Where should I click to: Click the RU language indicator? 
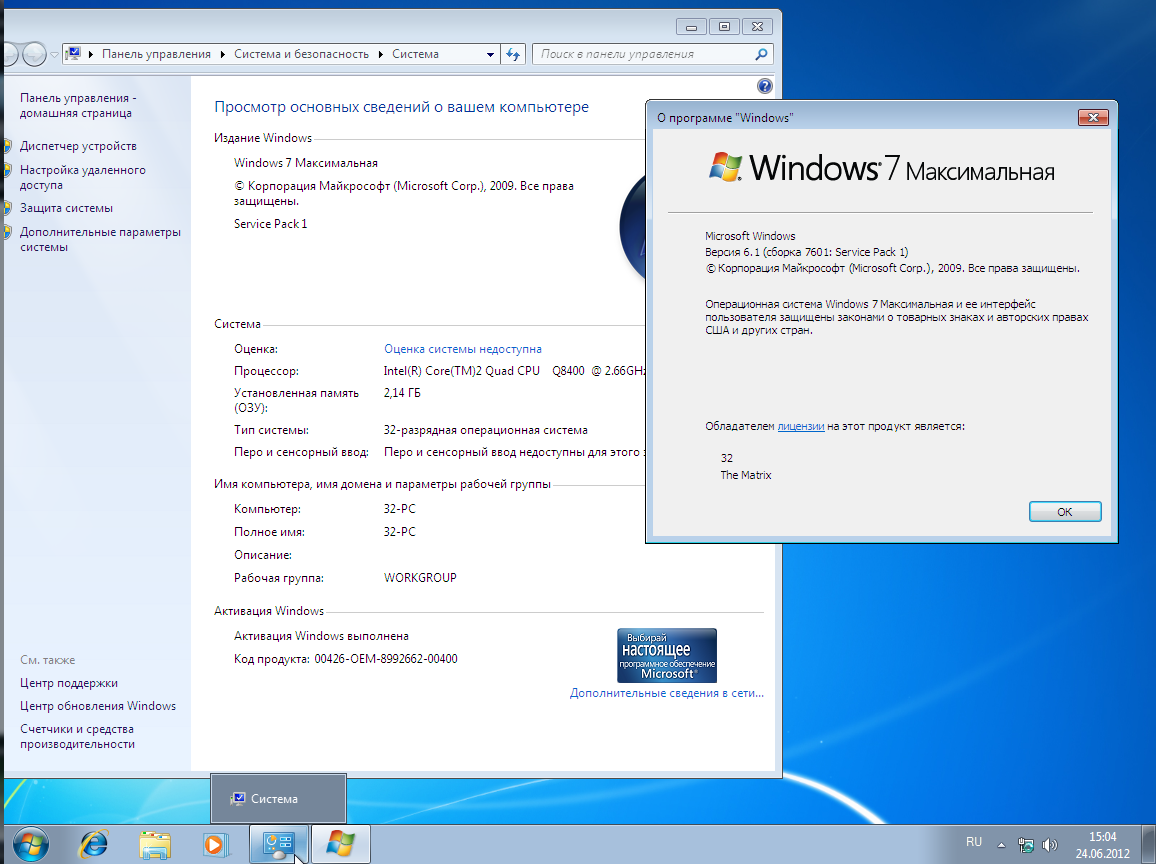click(x=974, y=842)
